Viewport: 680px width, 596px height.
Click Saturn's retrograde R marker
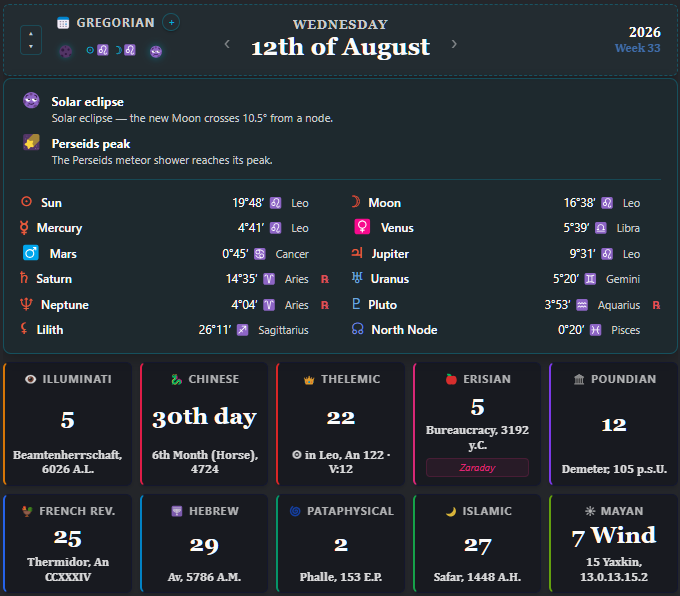pyautogui.click(x=325, y=279)
